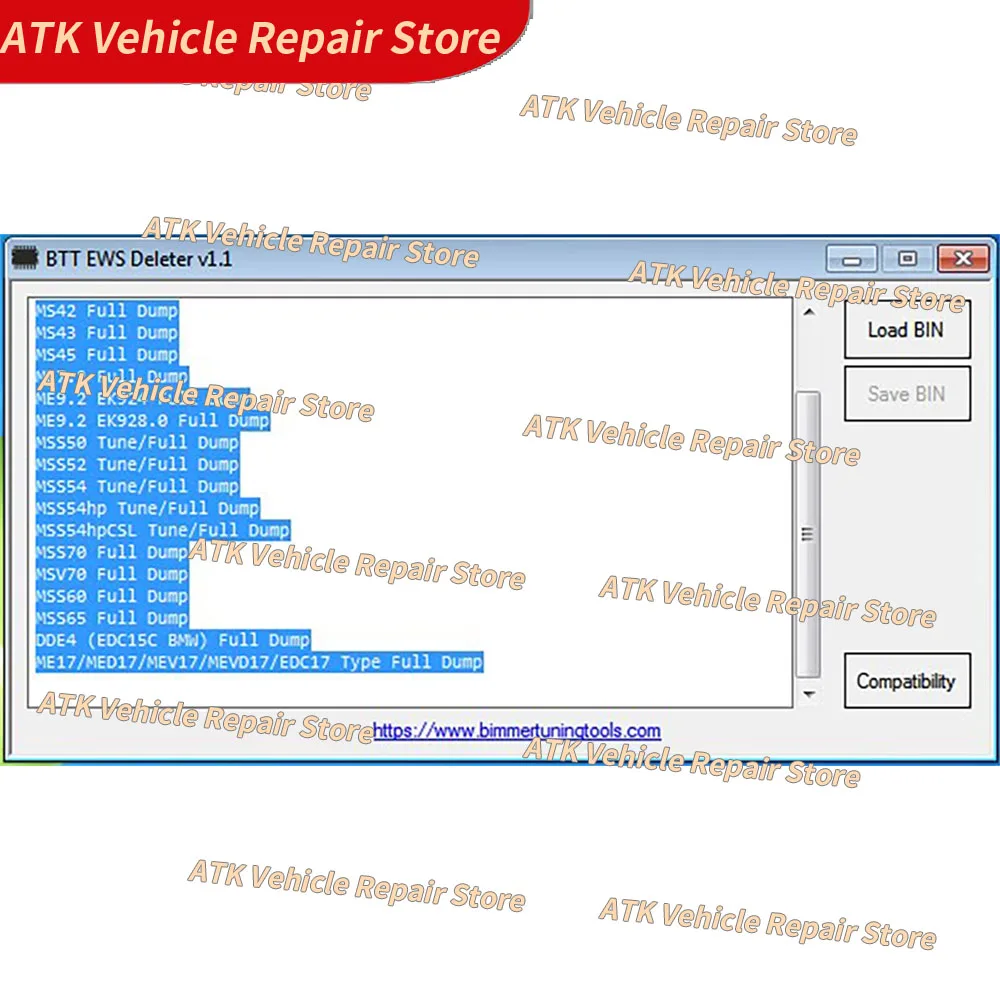Minimize the BTT EWS Deleter window
Screen dimensions: 1000x1000
(851, 259)
